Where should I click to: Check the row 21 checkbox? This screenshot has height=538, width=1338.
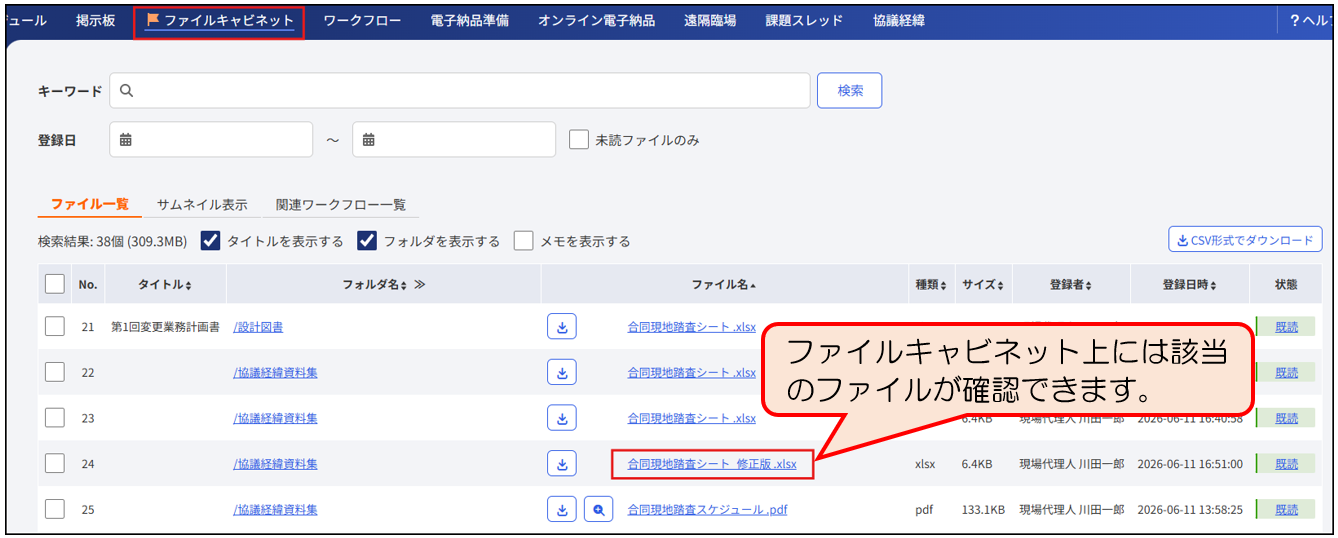pyautogui.click(x=55, y=327)
